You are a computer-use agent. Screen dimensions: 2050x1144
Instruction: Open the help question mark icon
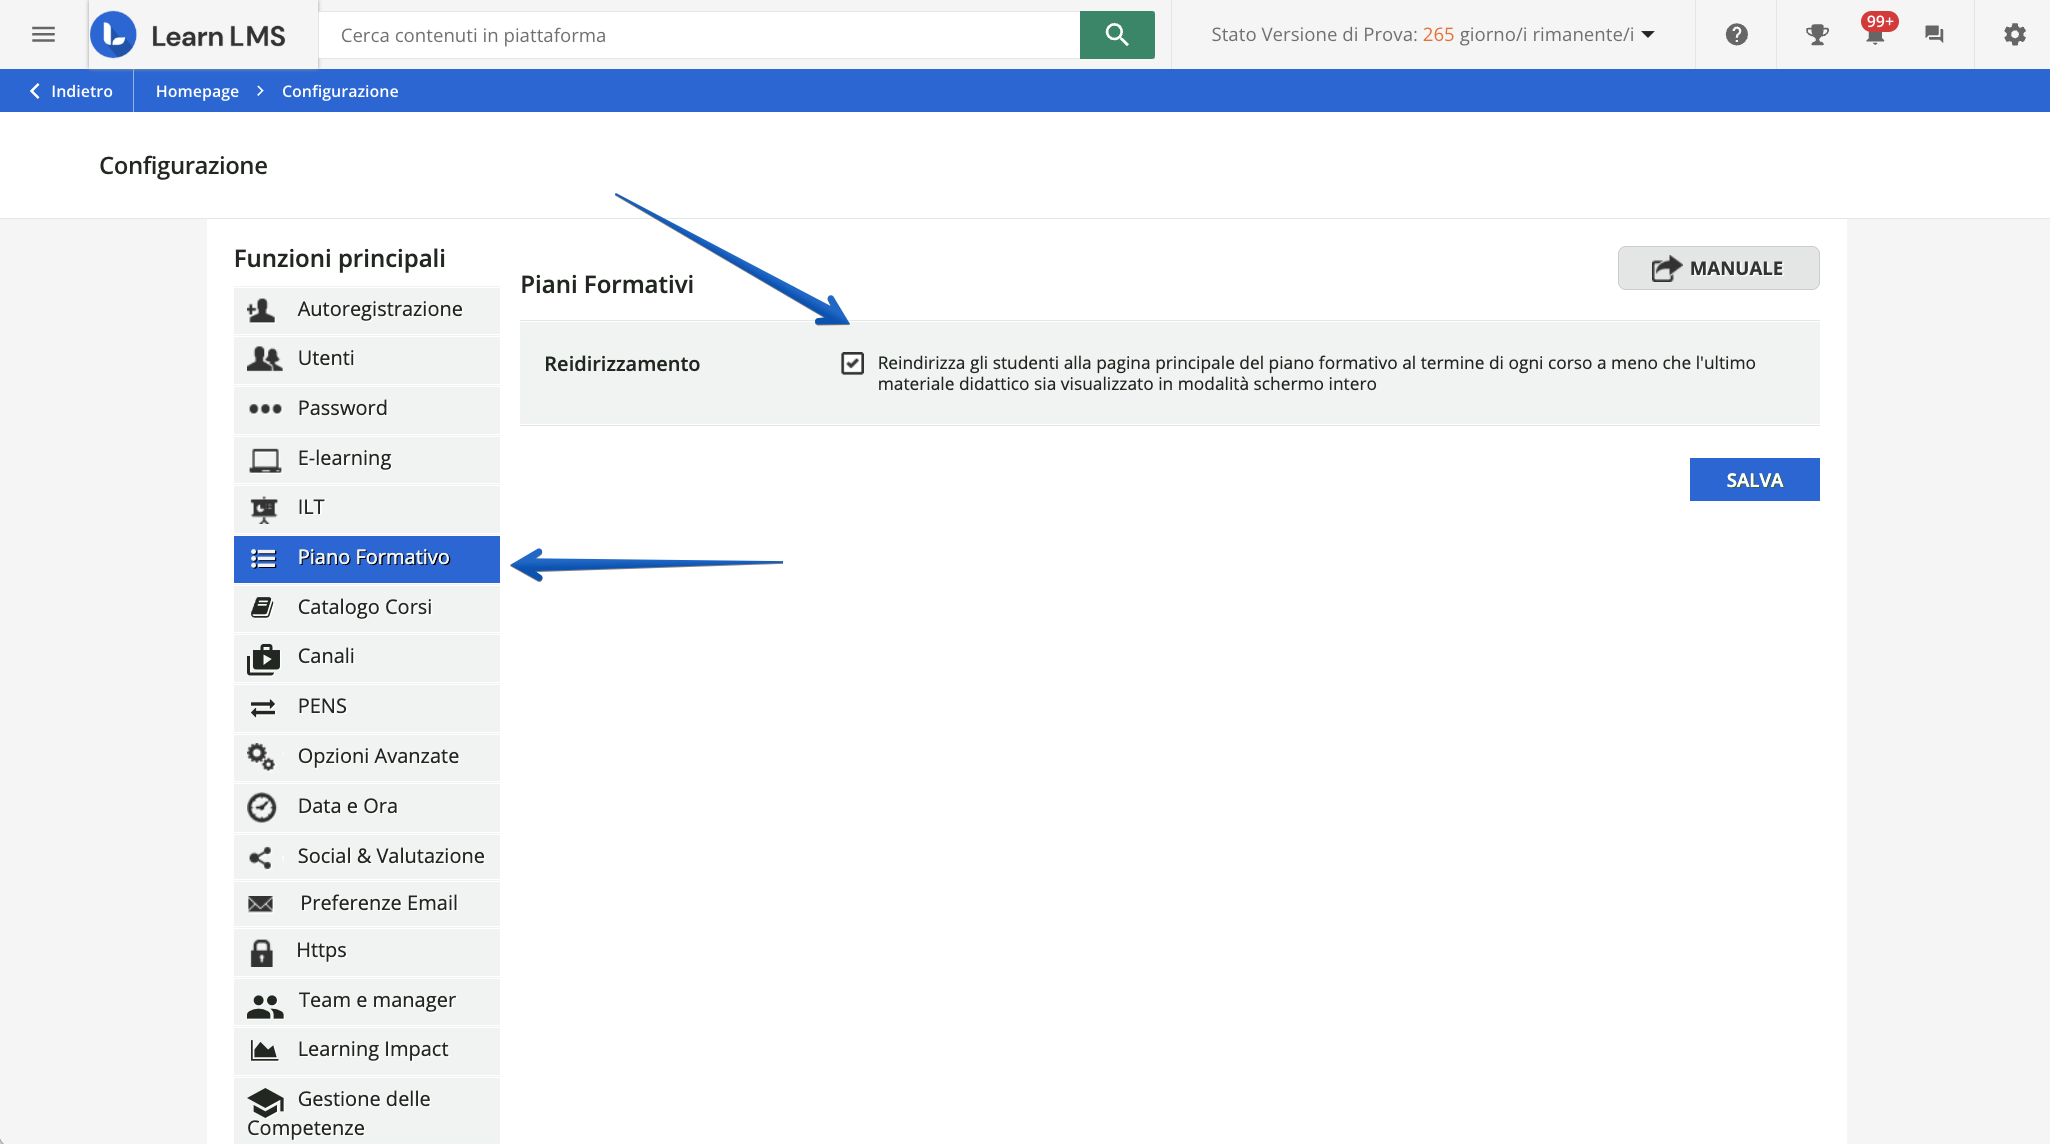tap(1736, 35)
